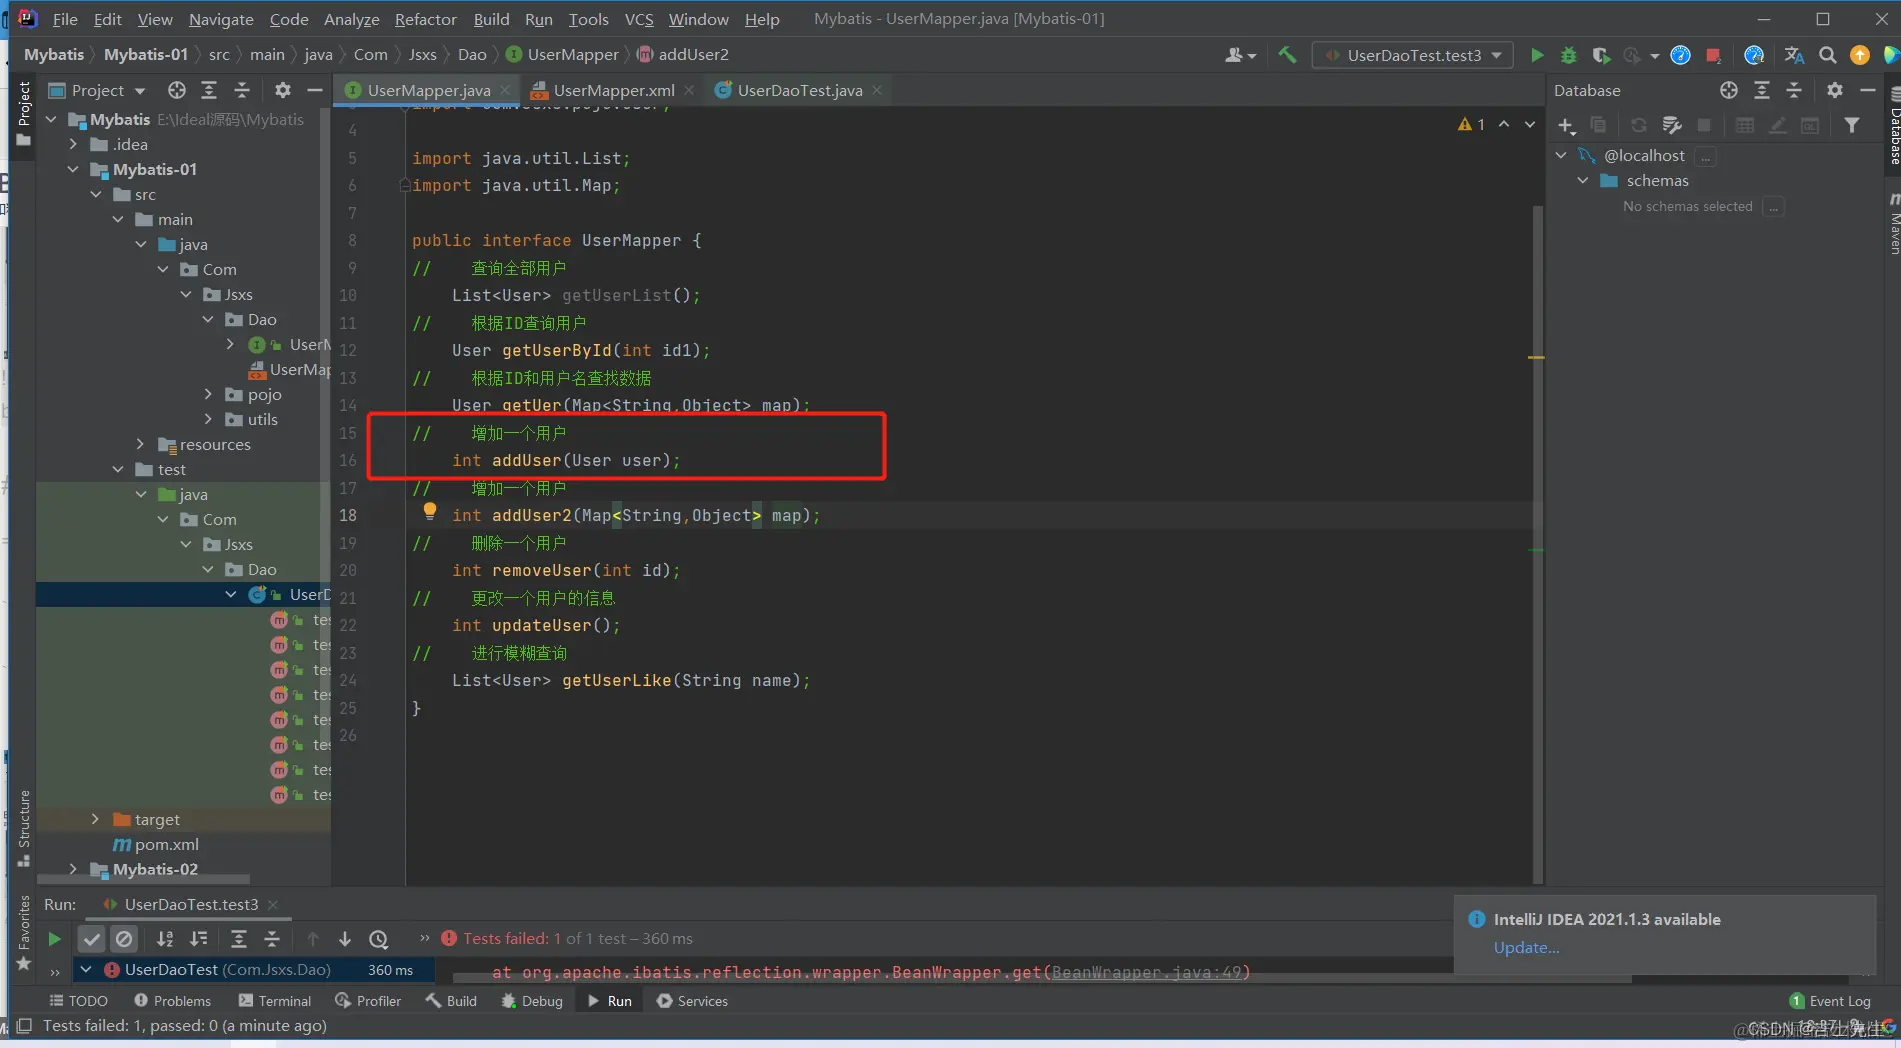Build the project with the hammer icon
1901x1048 pixels.
[1287, 55]
